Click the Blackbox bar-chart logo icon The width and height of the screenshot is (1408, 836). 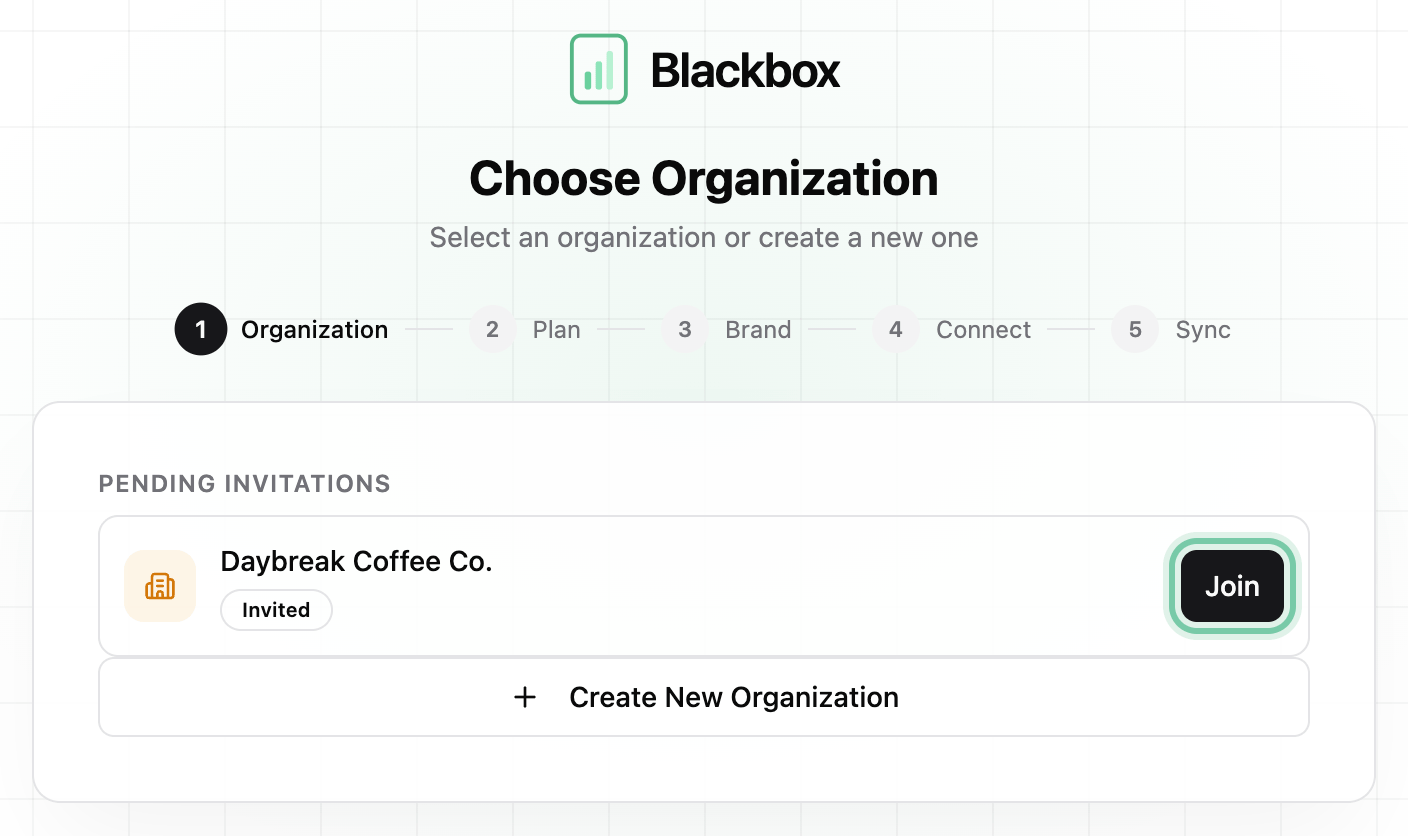tap(599, 69)
